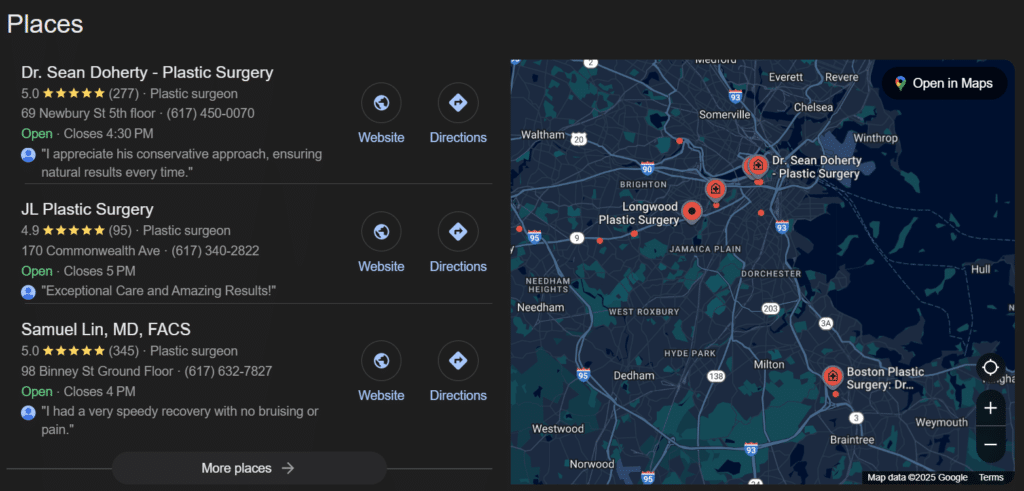The width and height of the screenshot is (1024, 491).
Task: Click the Directions label under JL Plastic Surgery
Action: pyautogui.click(x=458, y=266)
